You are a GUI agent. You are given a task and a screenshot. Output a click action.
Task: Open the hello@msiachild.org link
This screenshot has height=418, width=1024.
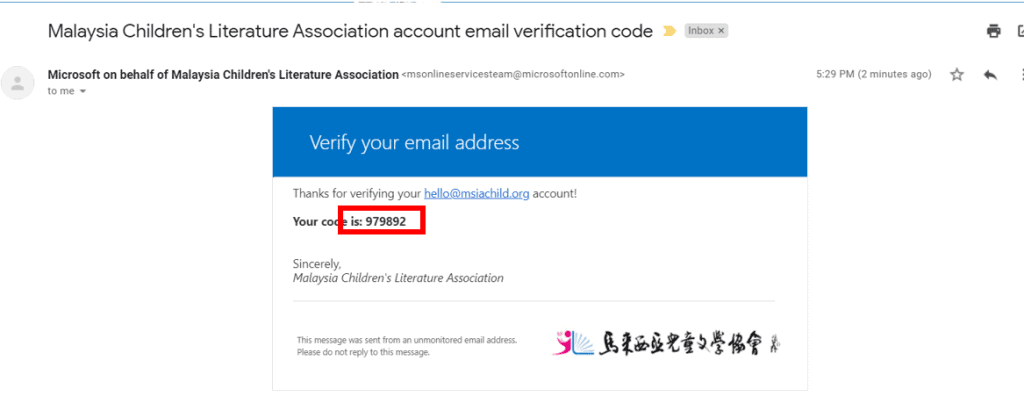476,193
